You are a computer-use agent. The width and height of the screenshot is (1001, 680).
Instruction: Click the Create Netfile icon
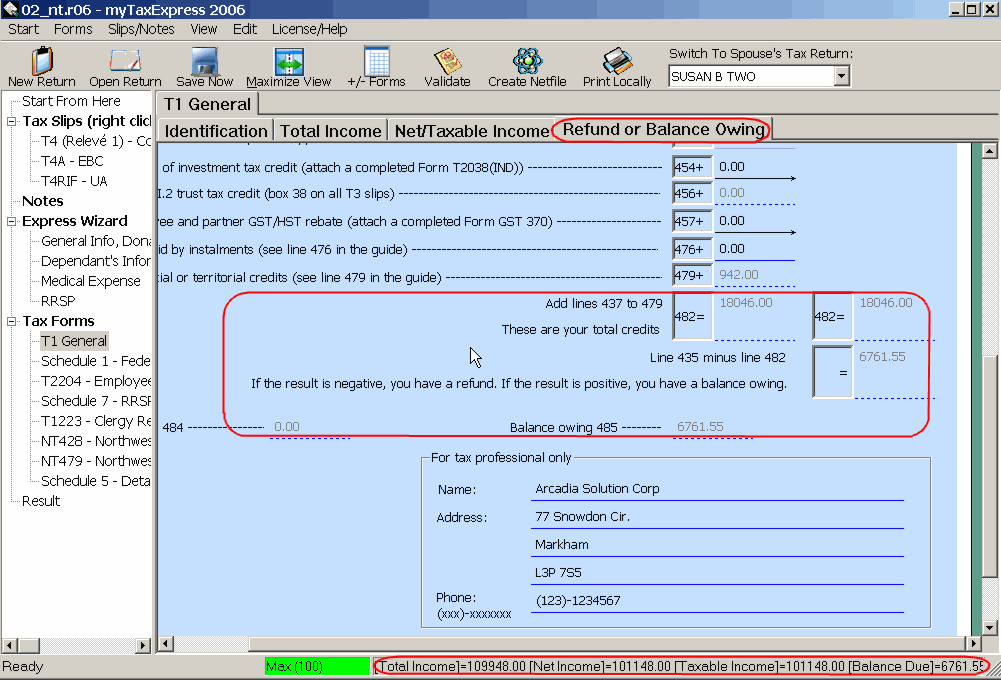(527, 62)
